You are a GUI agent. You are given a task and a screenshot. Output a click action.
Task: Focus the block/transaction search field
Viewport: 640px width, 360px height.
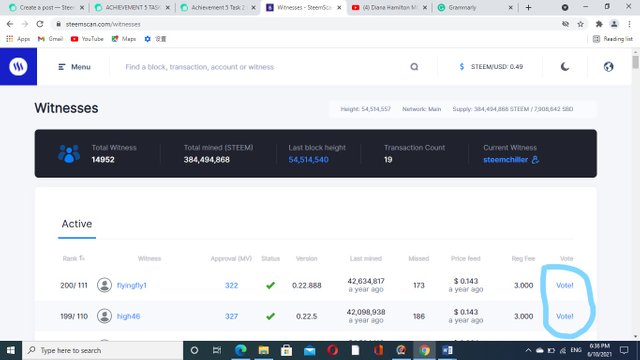261,67
